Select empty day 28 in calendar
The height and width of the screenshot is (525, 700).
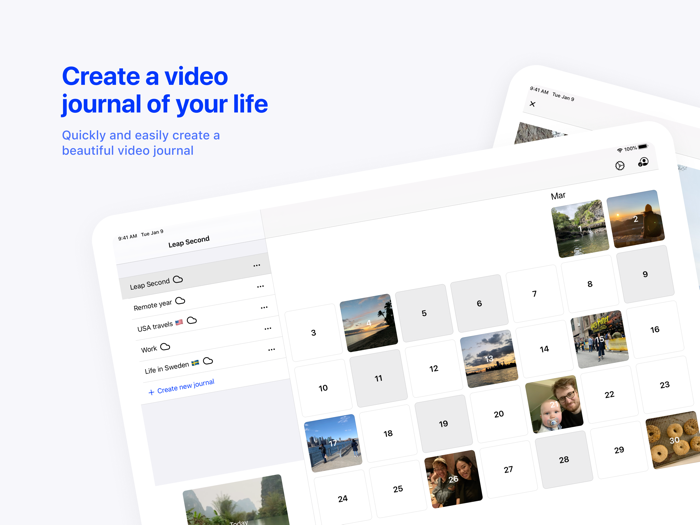(x=564, y=459)
